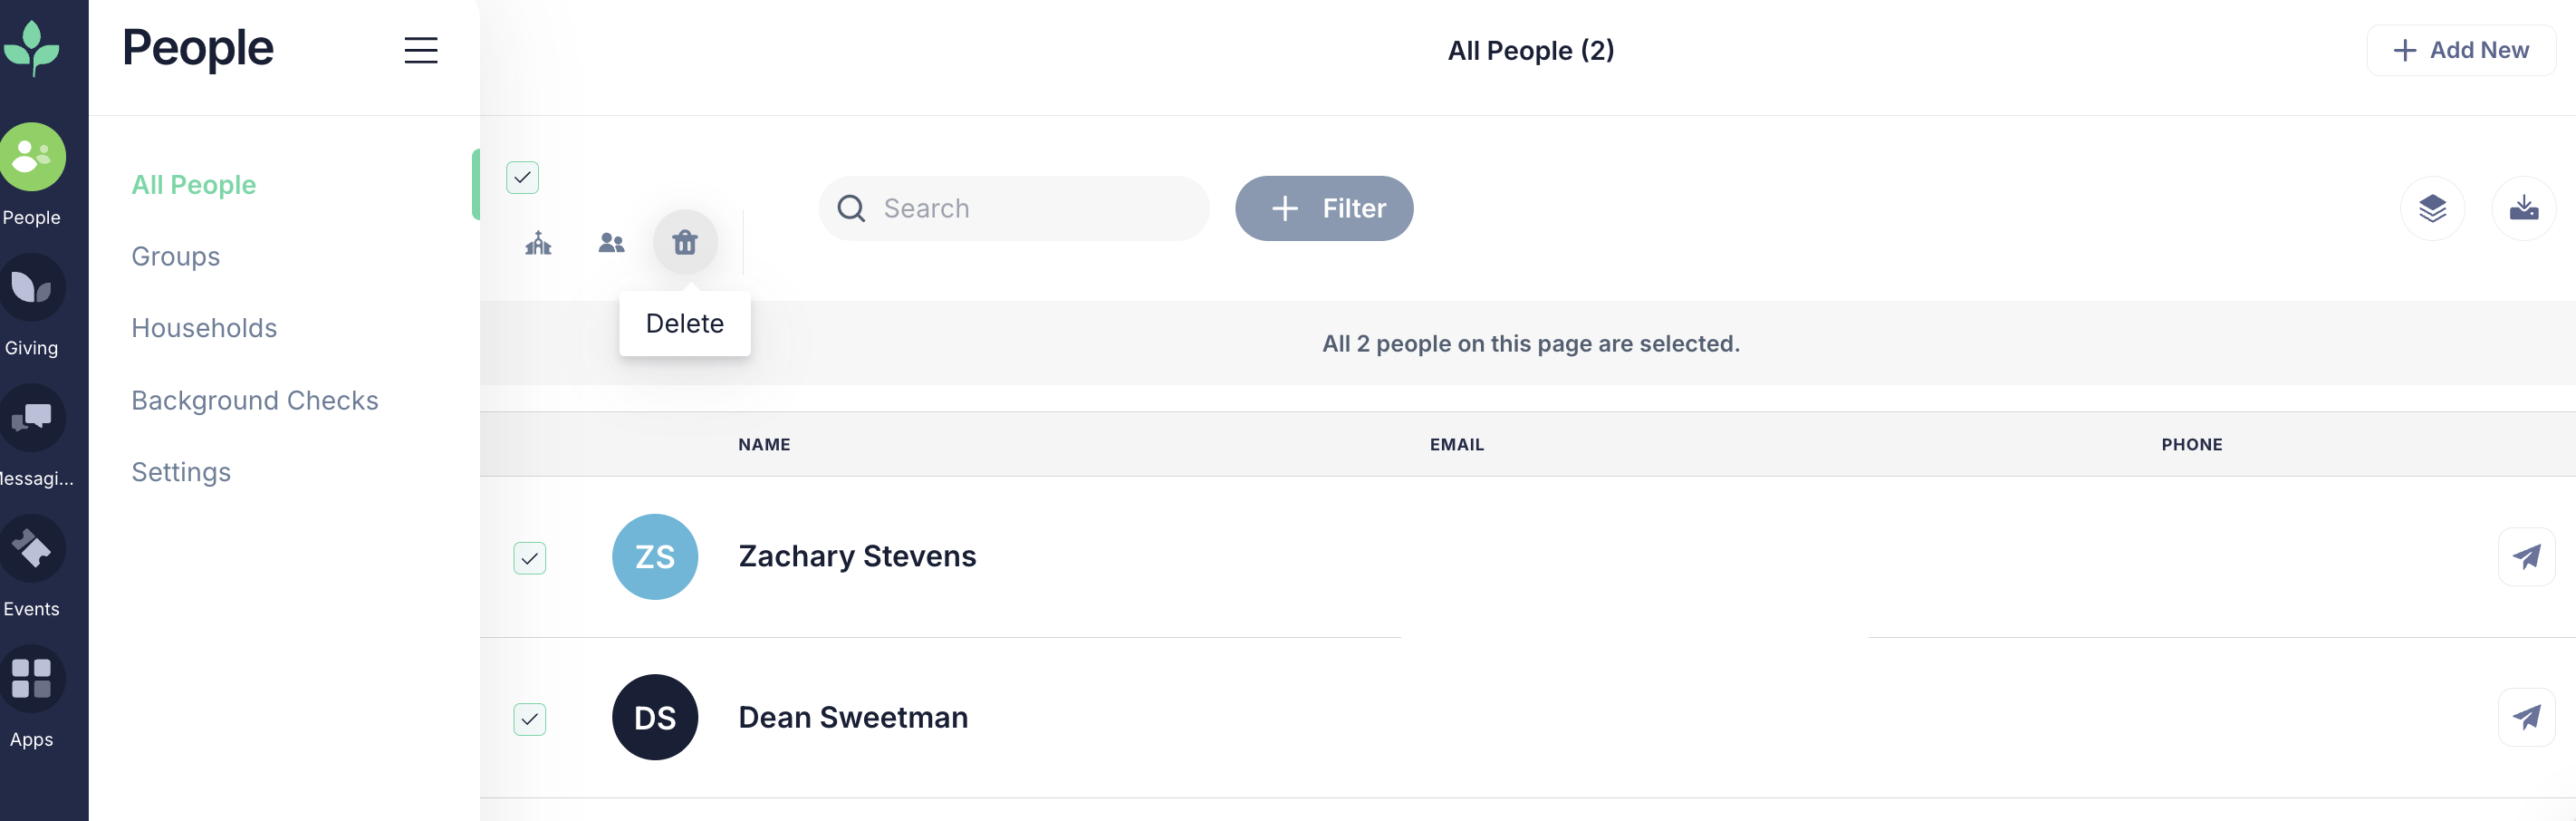This screenshot has height=821, width=2576.
Task: Open the Groups menu item
Action: tap(176, 257)
